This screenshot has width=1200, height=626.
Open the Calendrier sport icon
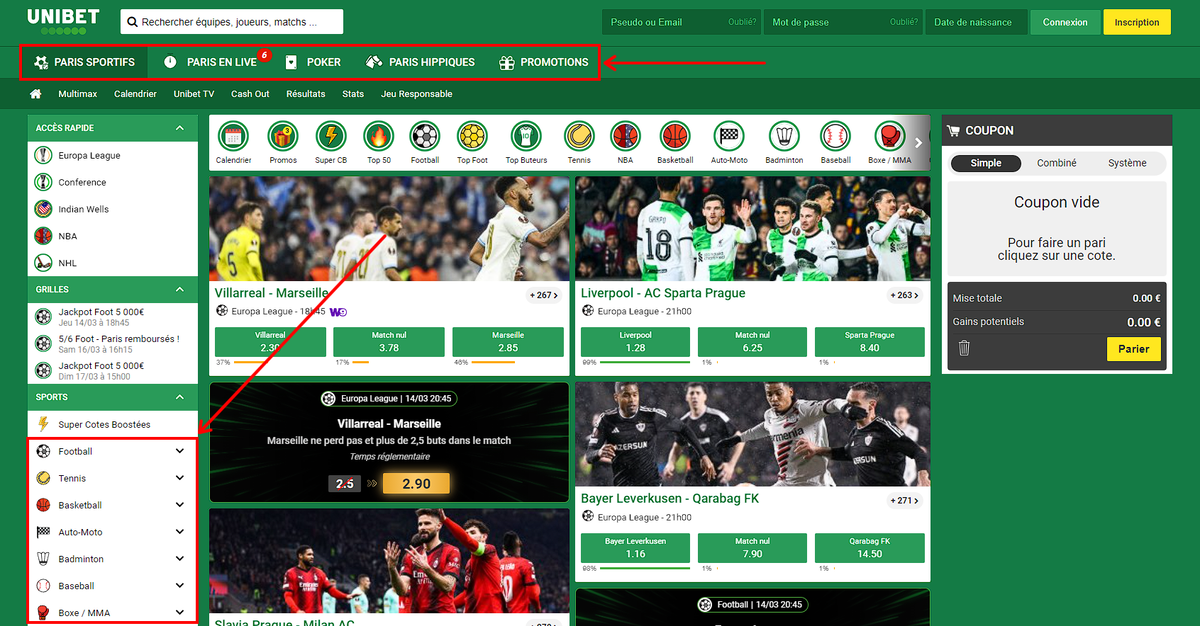pyautogui.click(x=233, y=136)
